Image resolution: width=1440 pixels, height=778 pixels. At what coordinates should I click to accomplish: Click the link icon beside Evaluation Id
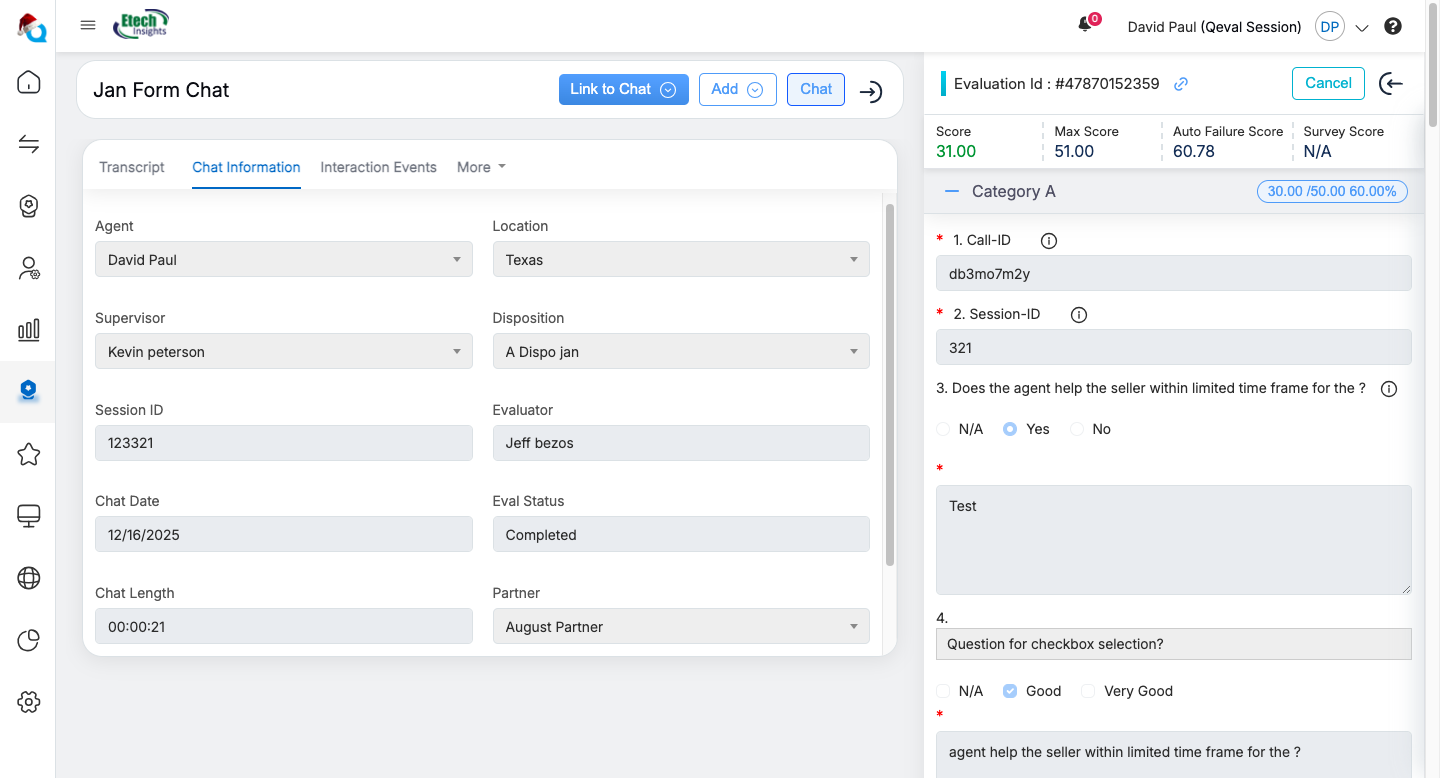1181,84
